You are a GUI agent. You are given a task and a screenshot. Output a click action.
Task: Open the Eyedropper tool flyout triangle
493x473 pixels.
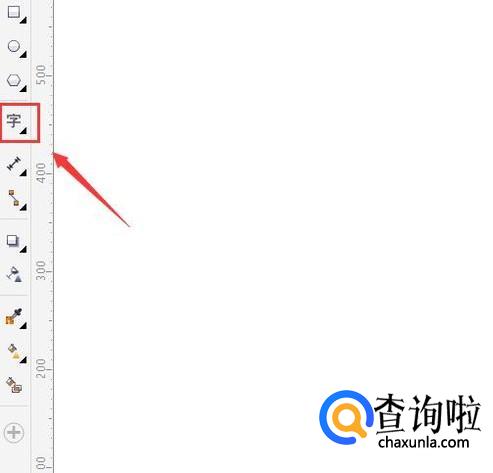pos(23,326)
